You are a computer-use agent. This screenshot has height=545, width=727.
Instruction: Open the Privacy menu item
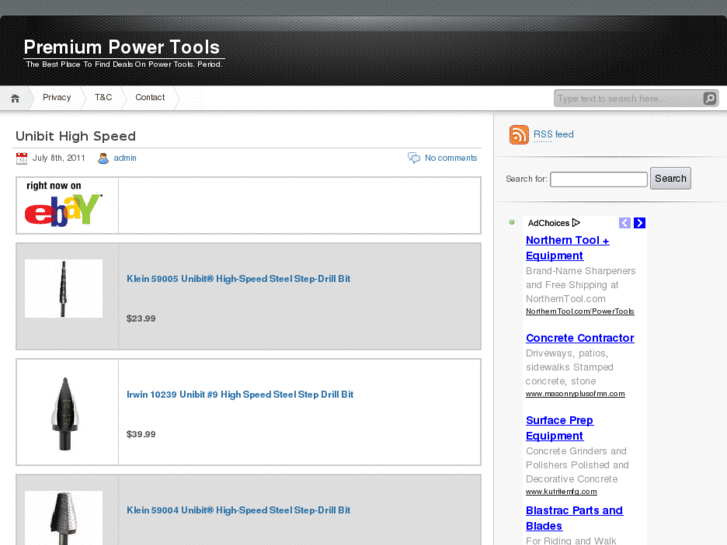[57, 97]
